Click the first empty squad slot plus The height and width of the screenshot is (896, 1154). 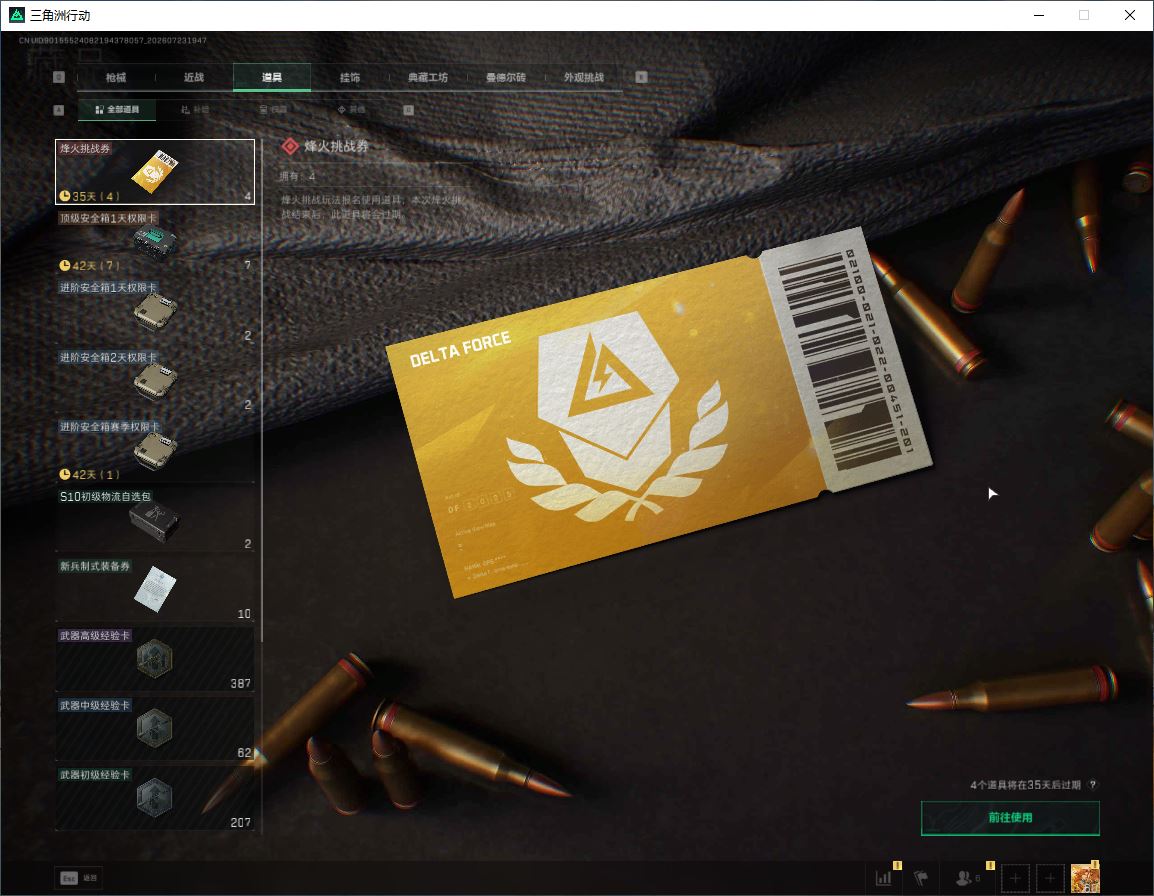pyautogui.click(x=1016, y=878)
